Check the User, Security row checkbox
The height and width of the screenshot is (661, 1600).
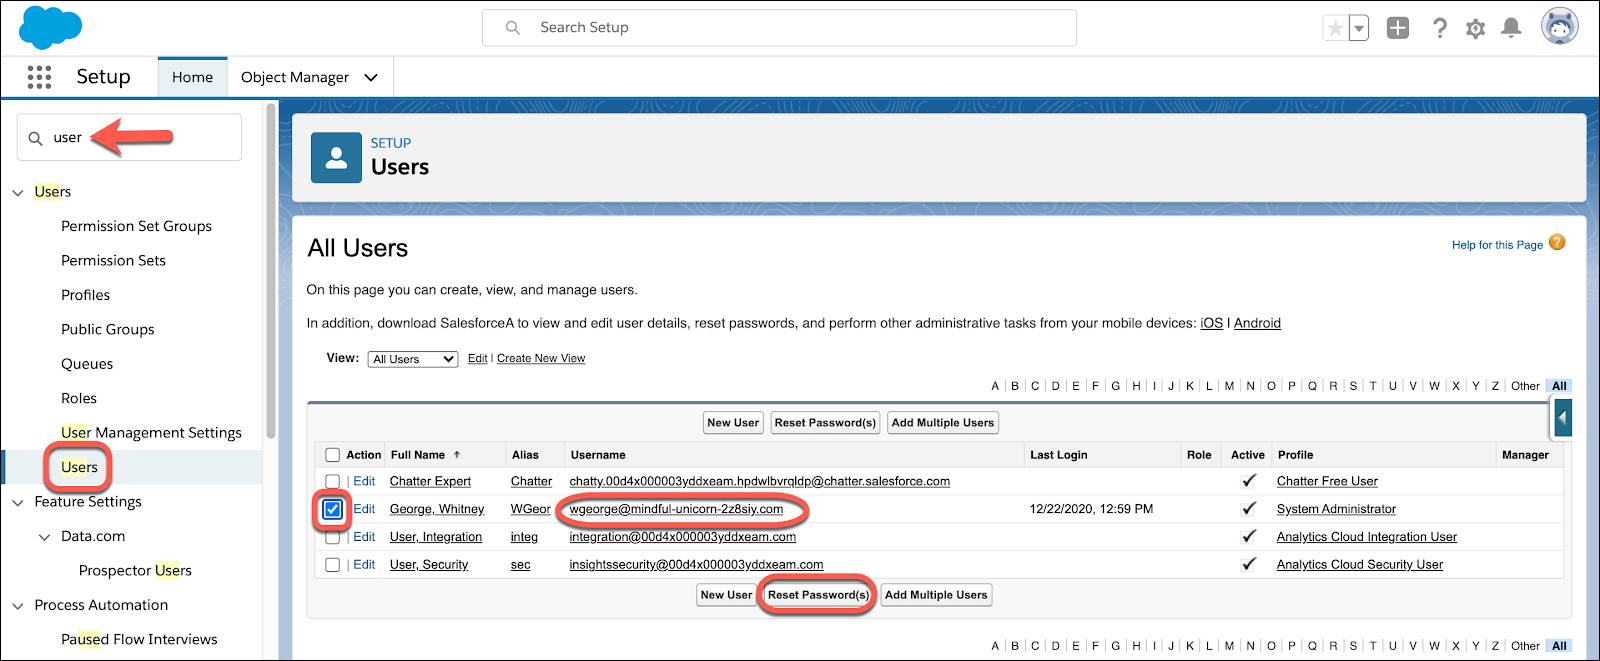(333, 565)
